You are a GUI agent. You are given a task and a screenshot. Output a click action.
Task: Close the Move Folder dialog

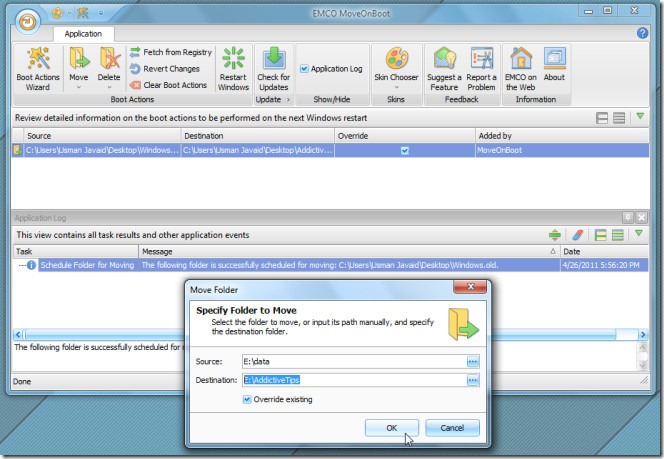click(x=470, y=287)
